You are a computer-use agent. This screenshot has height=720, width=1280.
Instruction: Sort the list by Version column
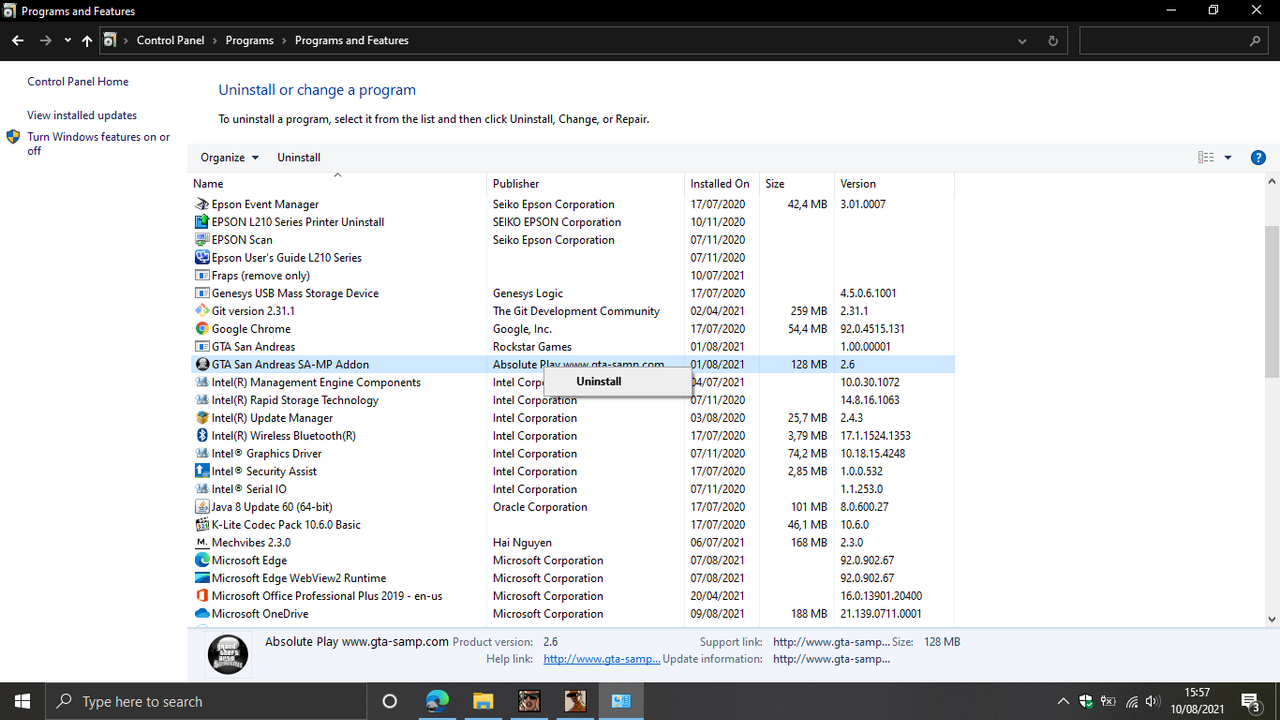(894, 184)
